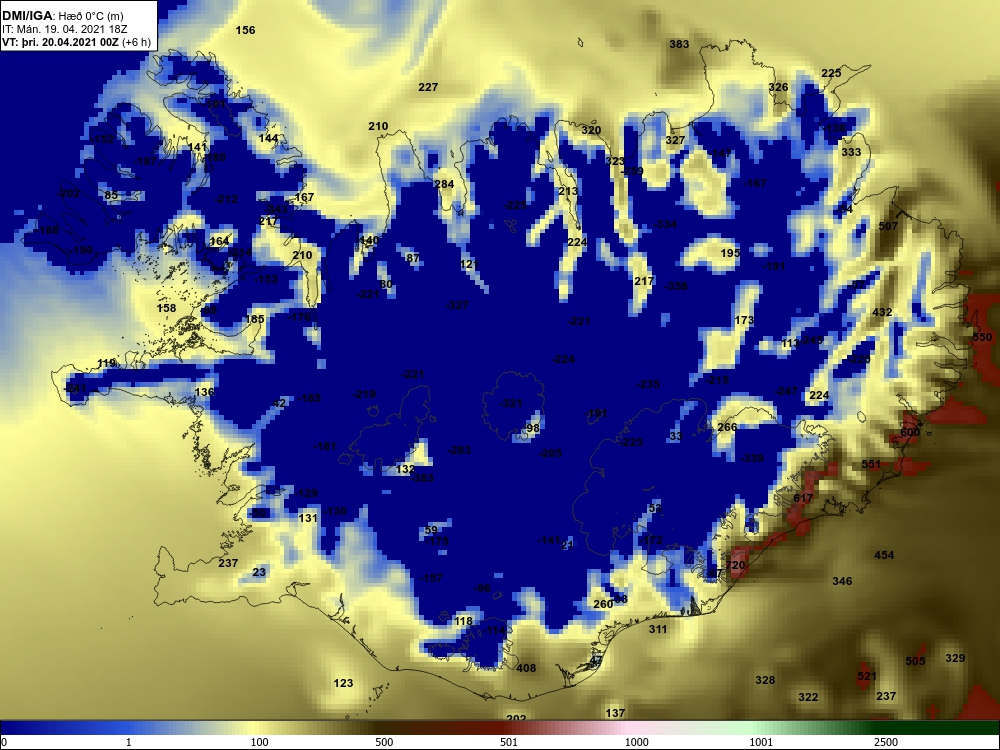Click the map value '505'

point(915,661)
